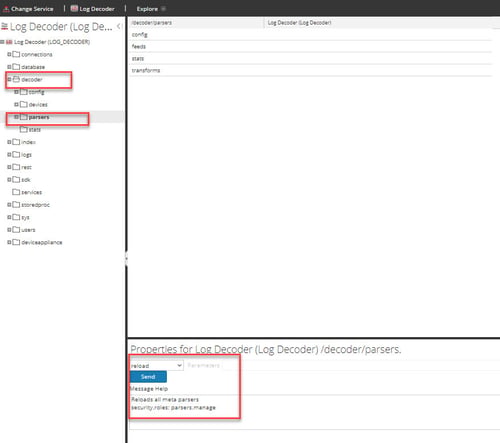Screen dimensions: 500x443
Task: Collapse the left tree panel arrow
Action: tap(119, 26)
